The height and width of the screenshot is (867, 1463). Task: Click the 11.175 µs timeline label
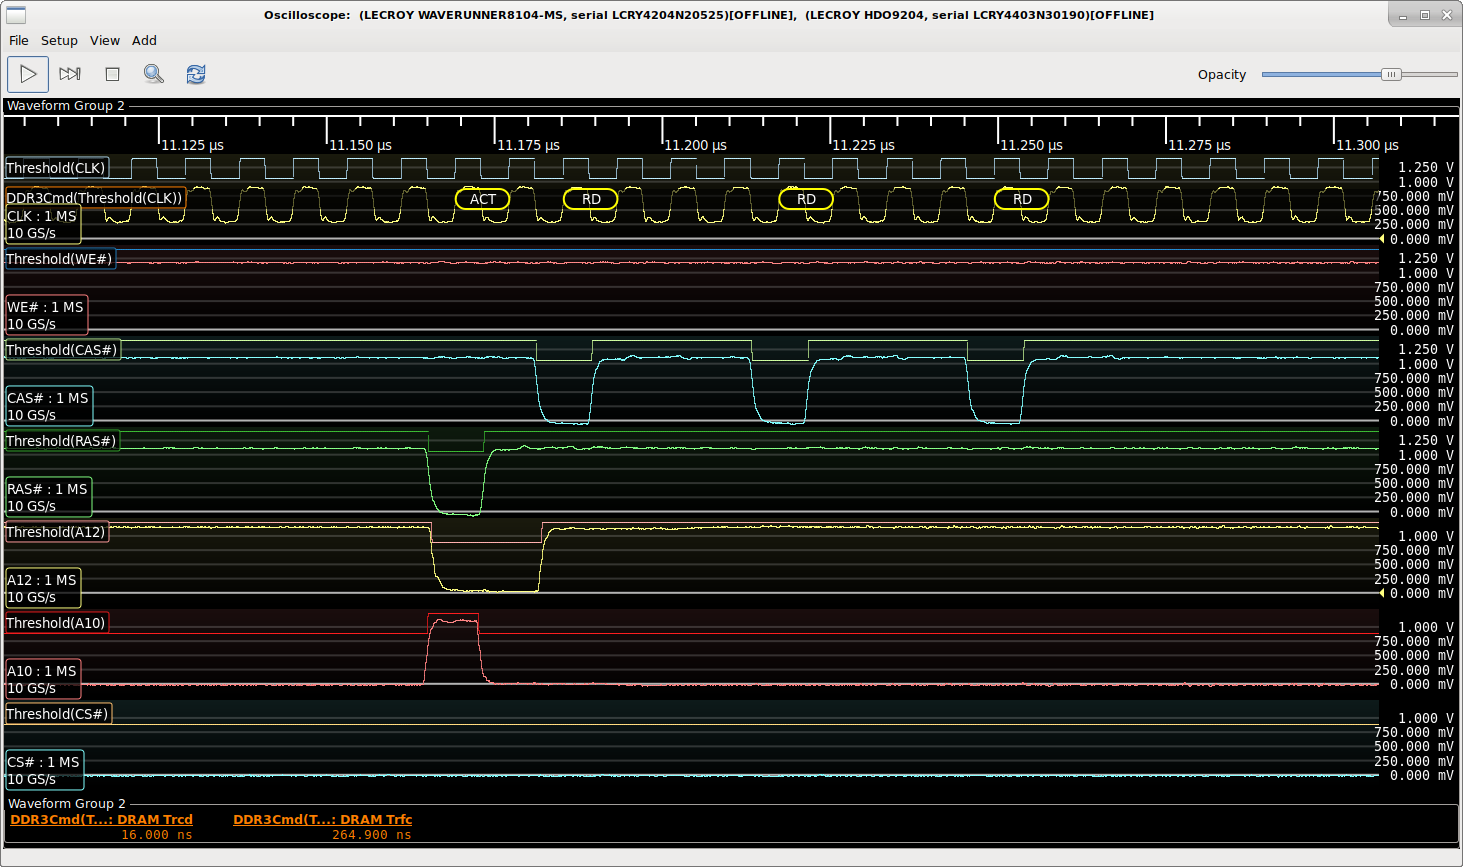click(x=529, y=145)
